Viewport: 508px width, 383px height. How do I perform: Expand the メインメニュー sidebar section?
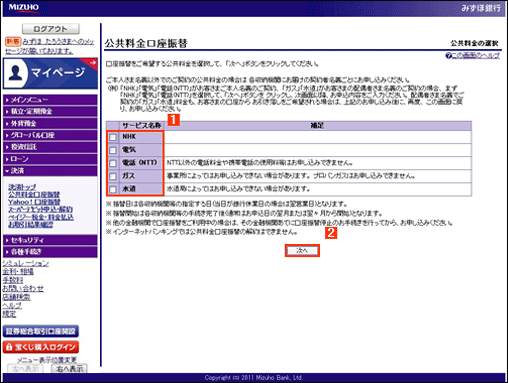(x=50, y=100)
